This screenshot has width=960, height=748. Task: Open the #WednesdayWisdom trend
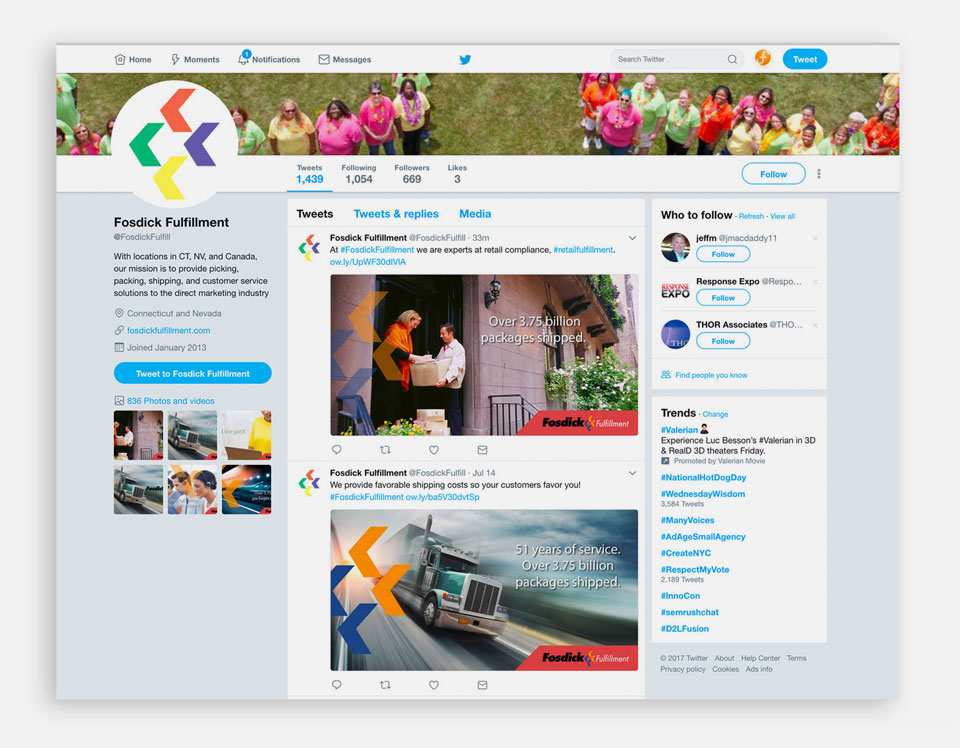click(703, 494)
